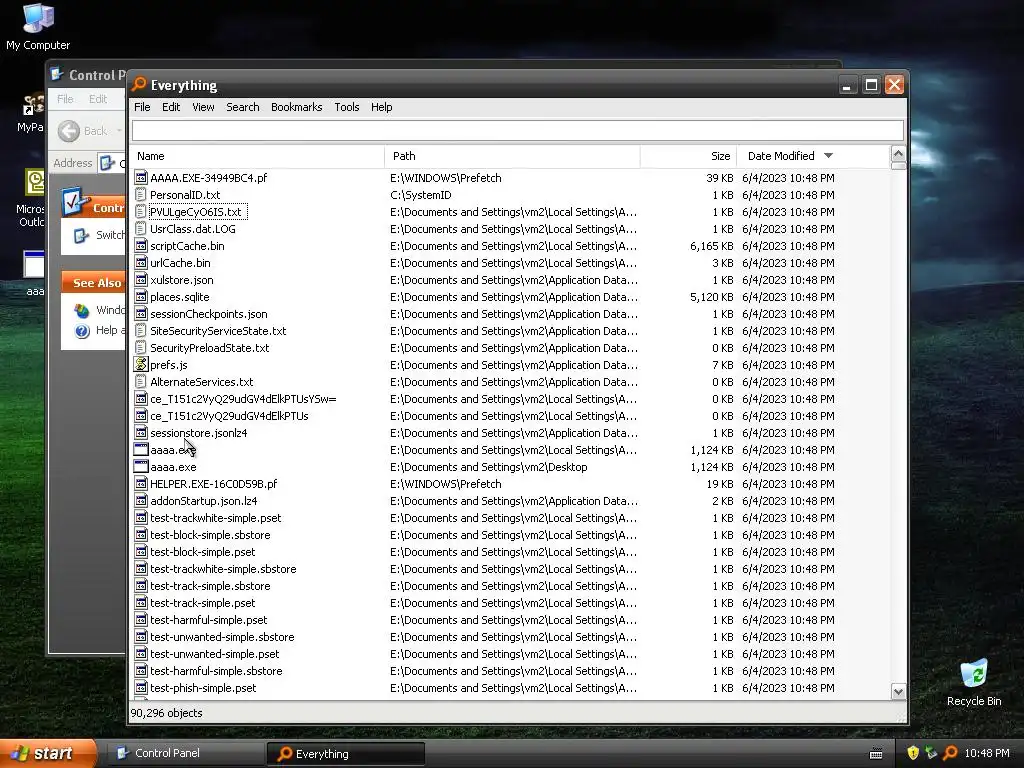Select test-block-simple.sbstore file name
Viewport: 1024px width, 768px height.
tap(210, 535)
